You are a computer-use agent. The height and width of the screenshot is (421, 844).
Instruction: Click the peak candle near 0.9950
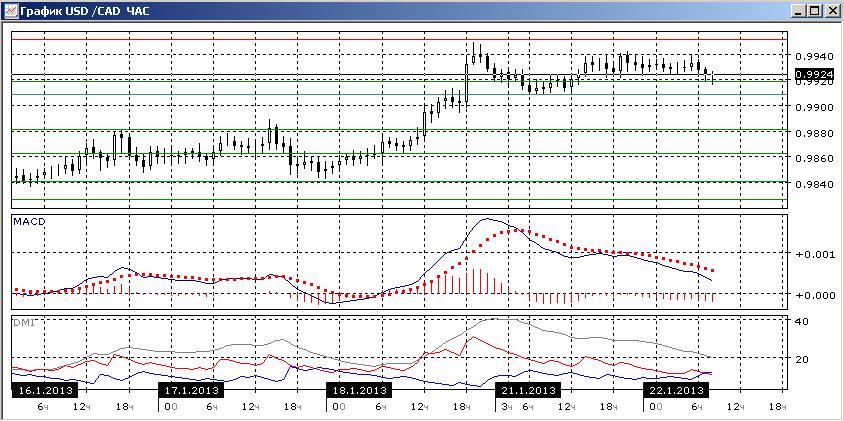pyautogui.click(x=473, y=54)
